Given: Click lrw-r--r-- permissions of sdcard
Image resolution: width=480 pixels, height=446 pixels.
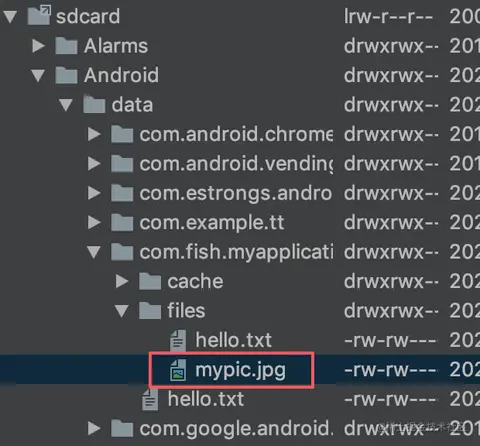Looking at the screenshot, I should click(x=389, y=17).
